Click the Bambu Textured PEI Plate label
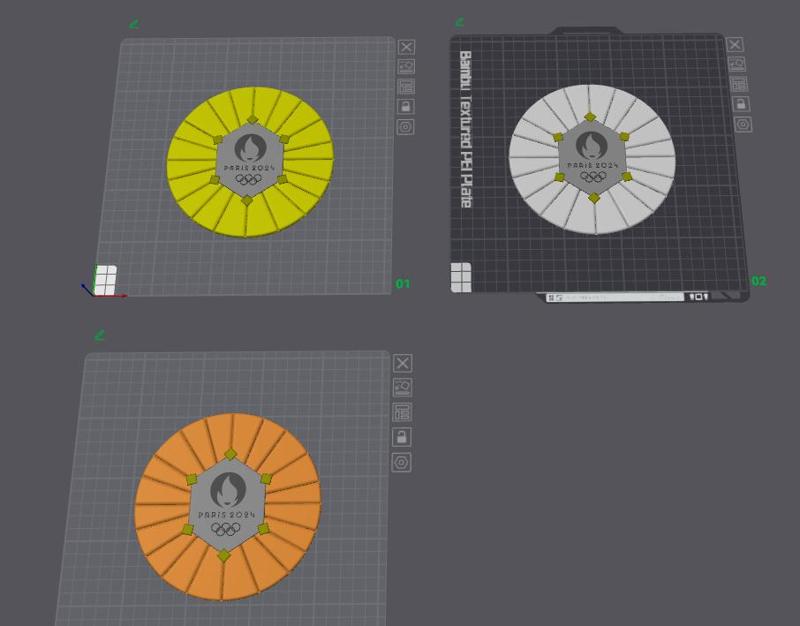This screenshot has height=626, width=800. (x=465, y=129)
